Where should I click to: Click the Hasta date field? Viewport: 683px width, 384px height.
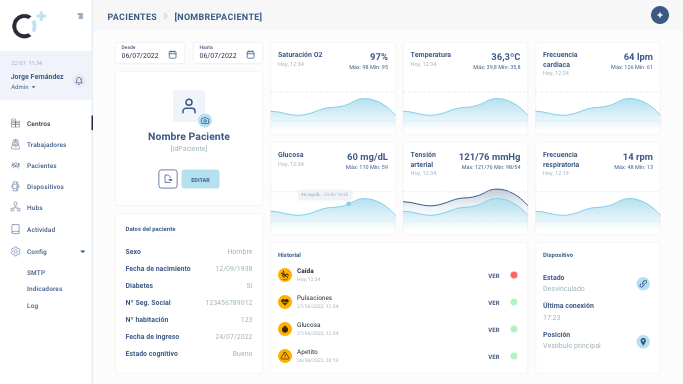point(228,53)
